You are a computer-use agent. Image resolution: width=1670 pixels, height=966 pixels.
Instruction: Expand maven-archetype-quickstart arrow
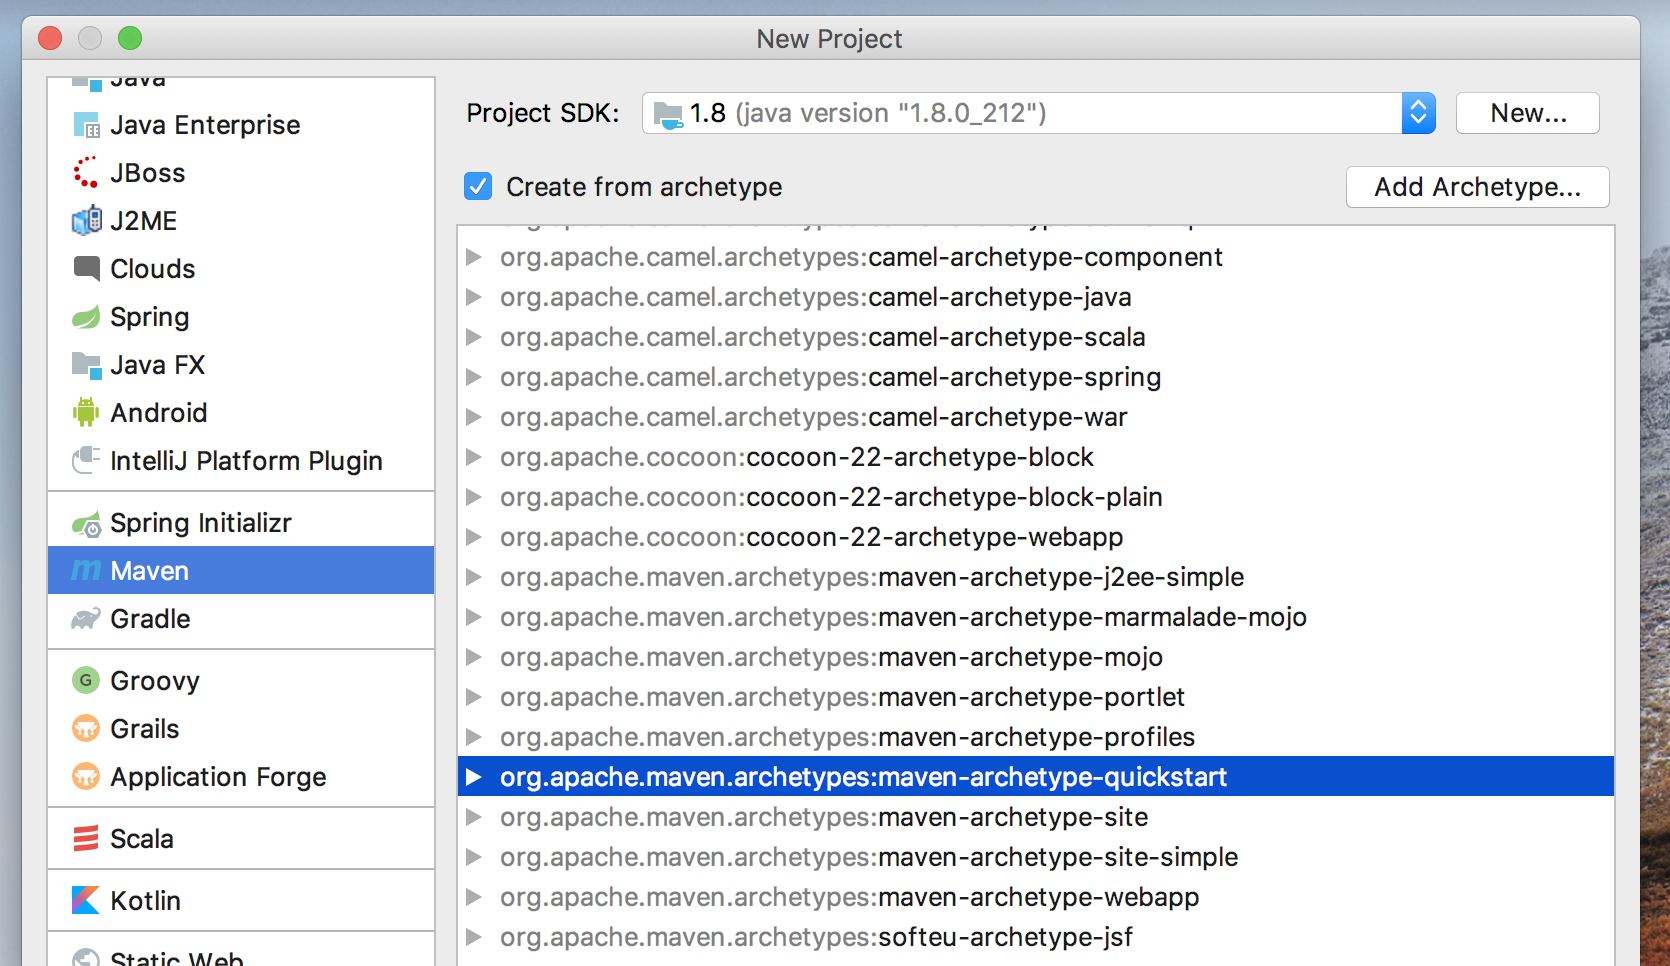(x=474, y=777)
